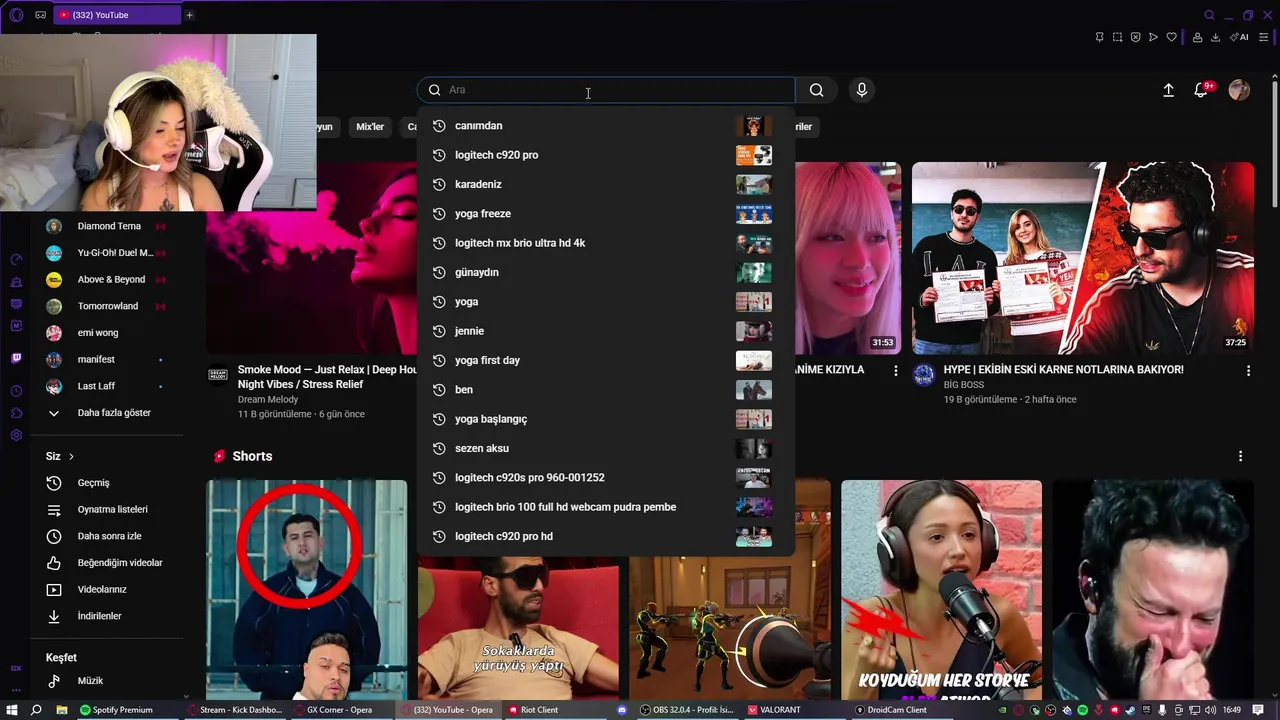
Task: Choose 'sezen aksu' search suggestion
Action: tap(605, 448)
